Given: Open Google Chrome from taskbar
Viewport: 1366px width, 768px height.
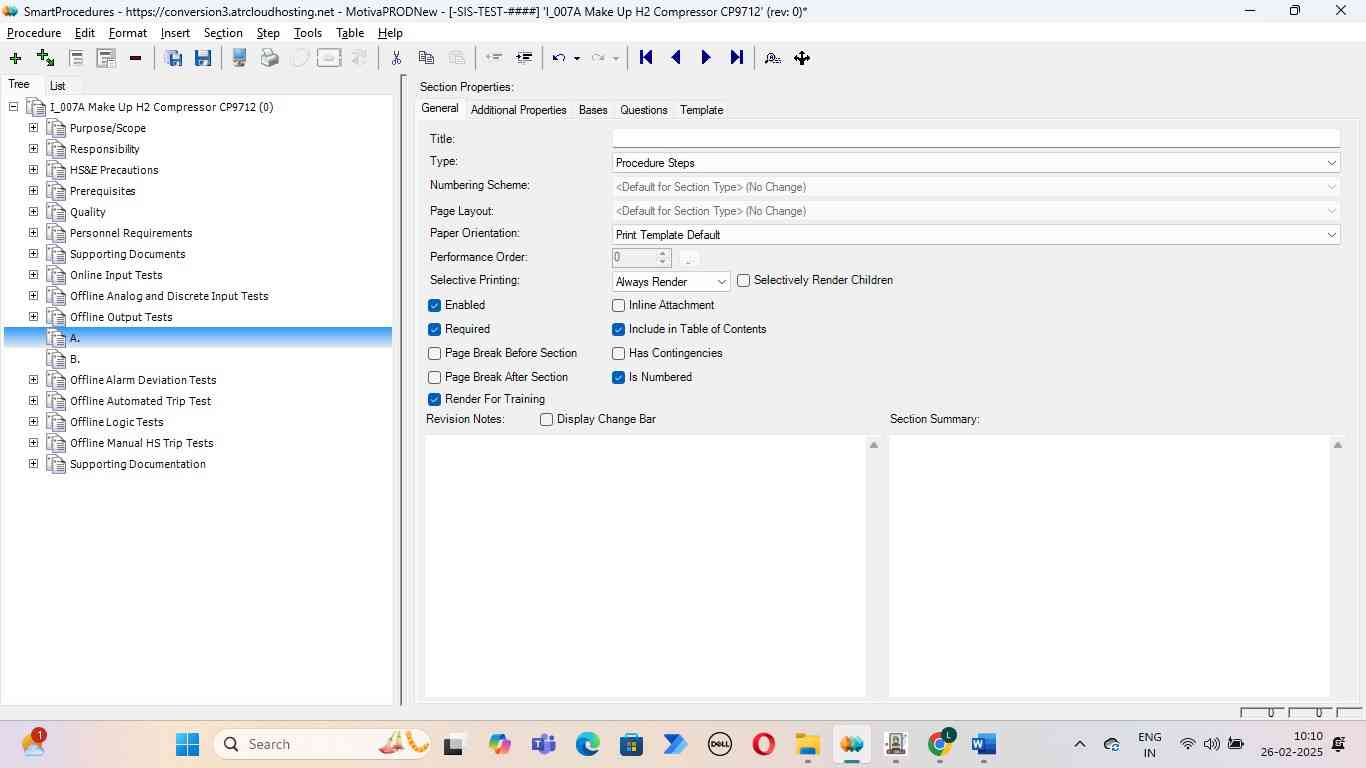Looking at the screenshot, I should [940, 744].
